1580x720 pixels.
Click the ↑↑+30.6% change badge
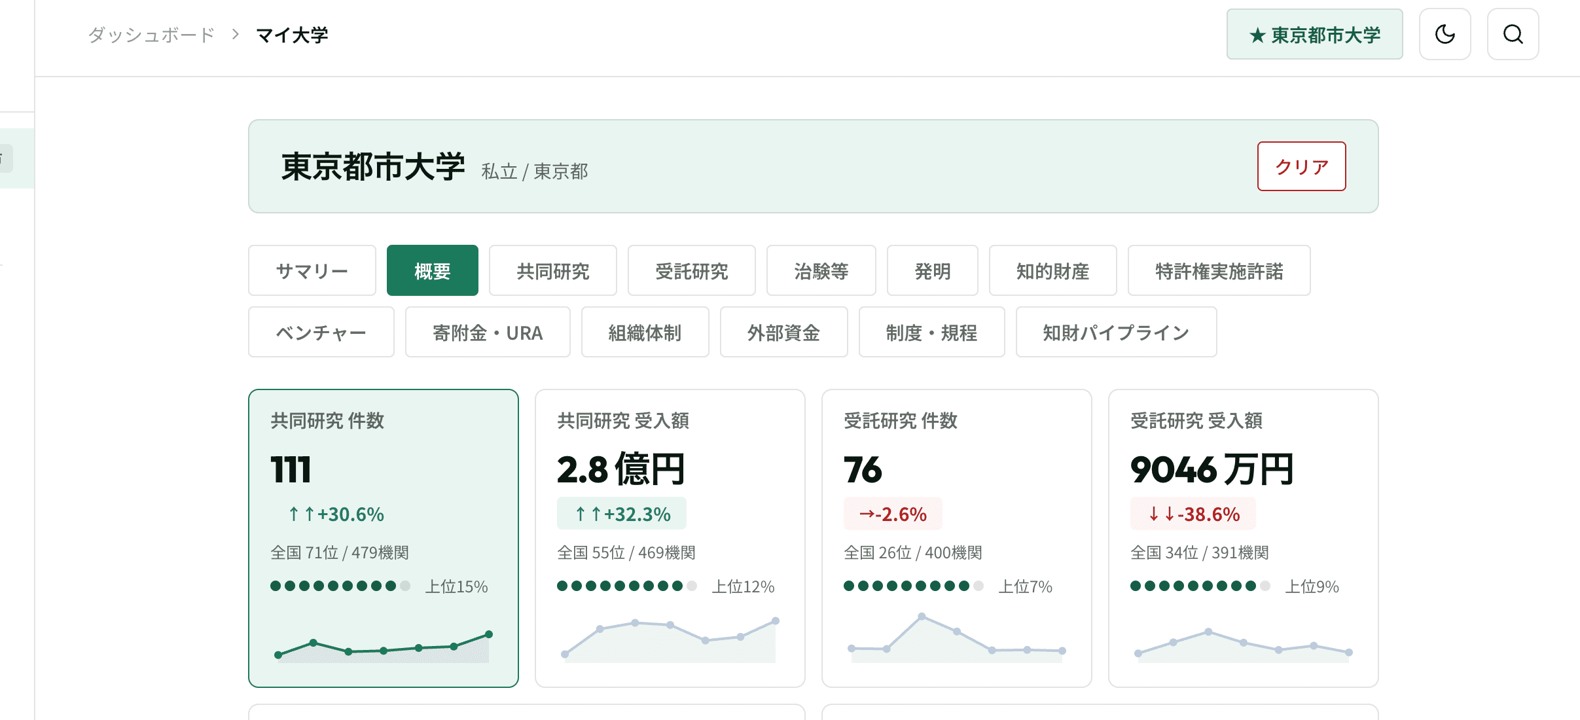click(335, 514)
